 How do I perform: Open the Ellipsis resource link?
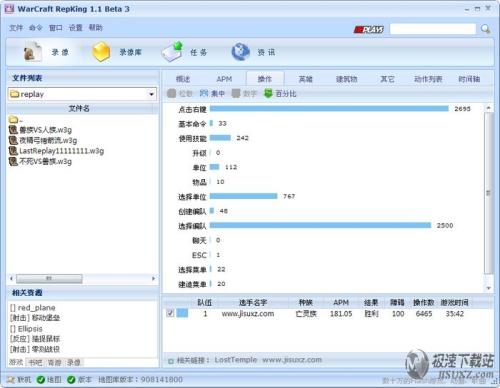pyautogui.click(x=26, y=329)
